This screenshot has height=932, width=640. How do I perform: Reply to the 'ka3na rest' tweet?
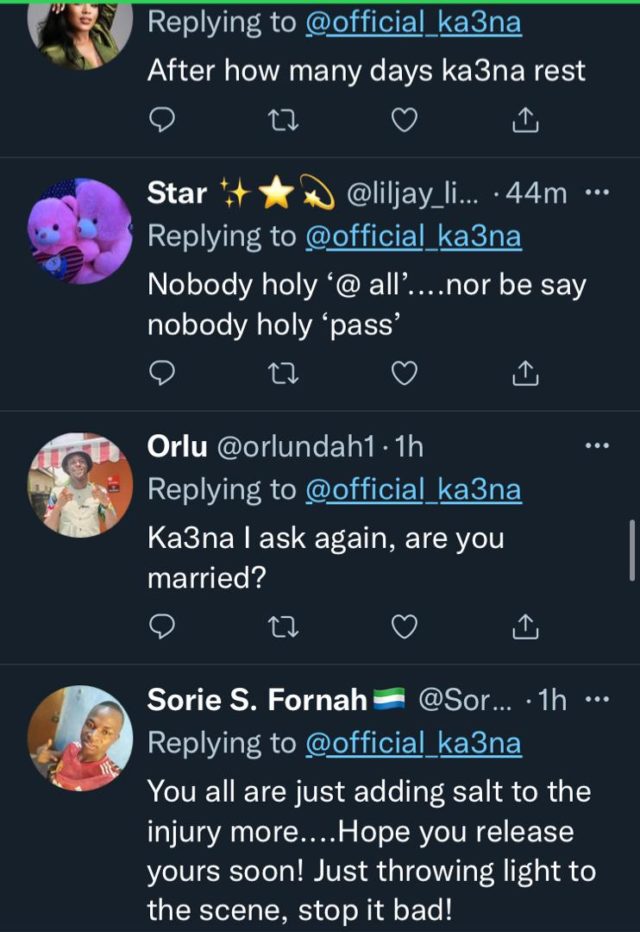click(162, 121)
